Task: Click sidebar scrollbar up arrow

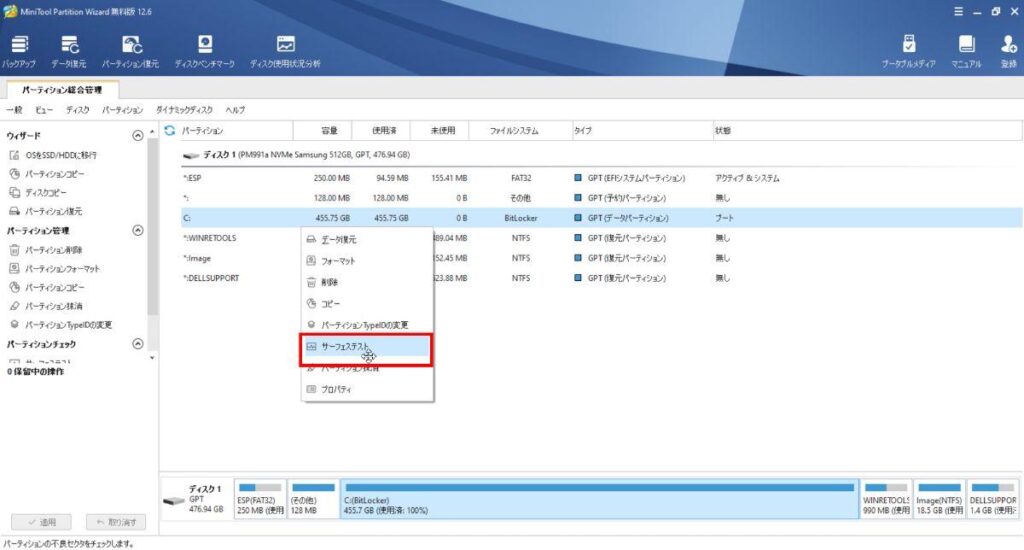Action: click(x=152, y=132)
